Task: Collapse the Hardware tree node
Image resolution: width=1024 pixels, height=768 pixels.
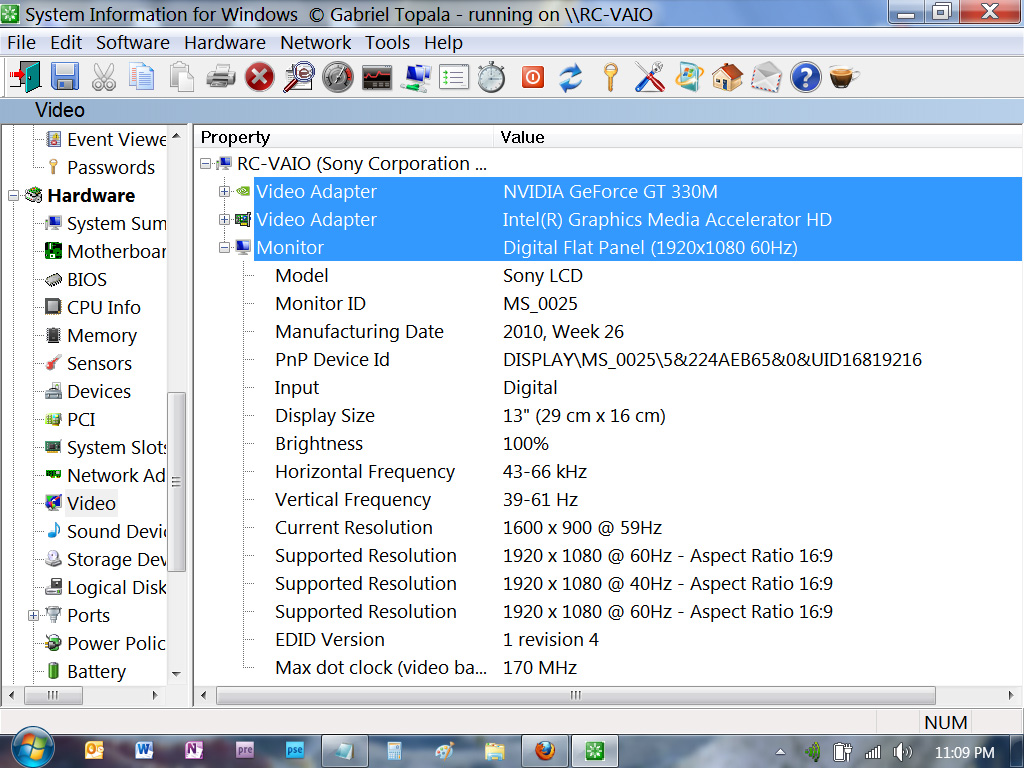Action: (13, 195)
